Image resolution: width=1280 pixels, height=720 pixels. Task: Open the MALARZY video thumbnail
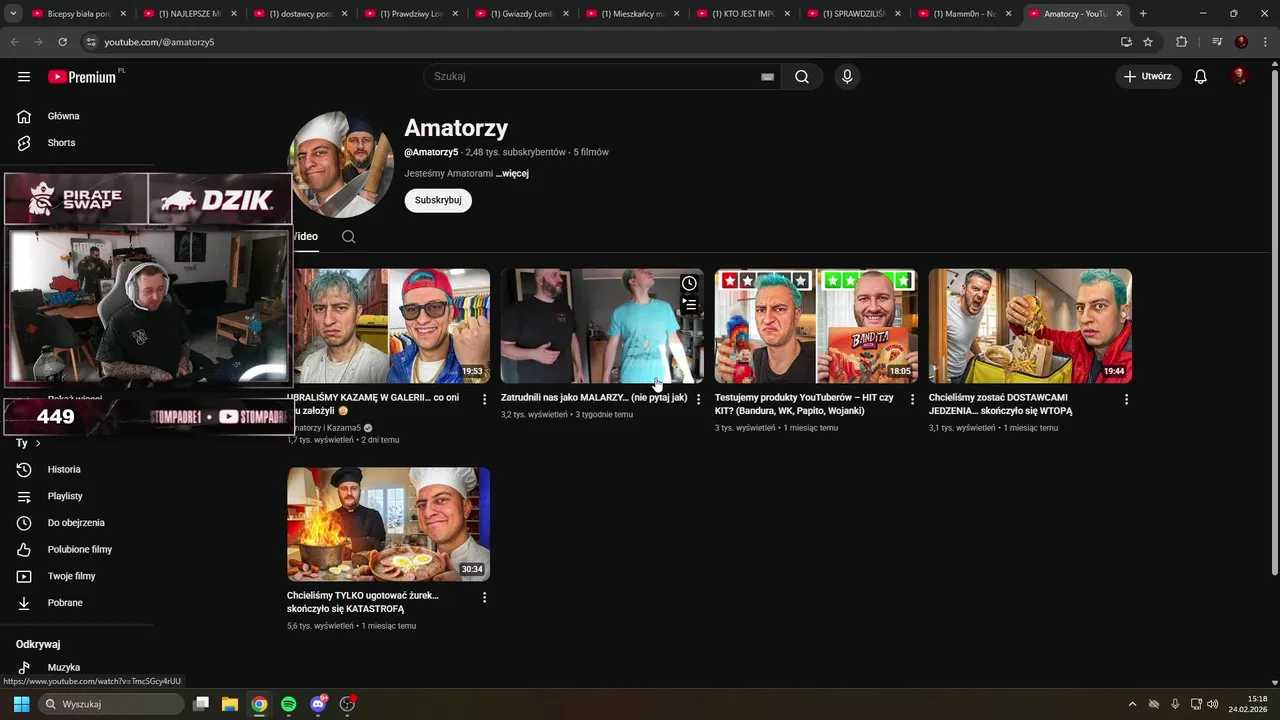point(602,326)
